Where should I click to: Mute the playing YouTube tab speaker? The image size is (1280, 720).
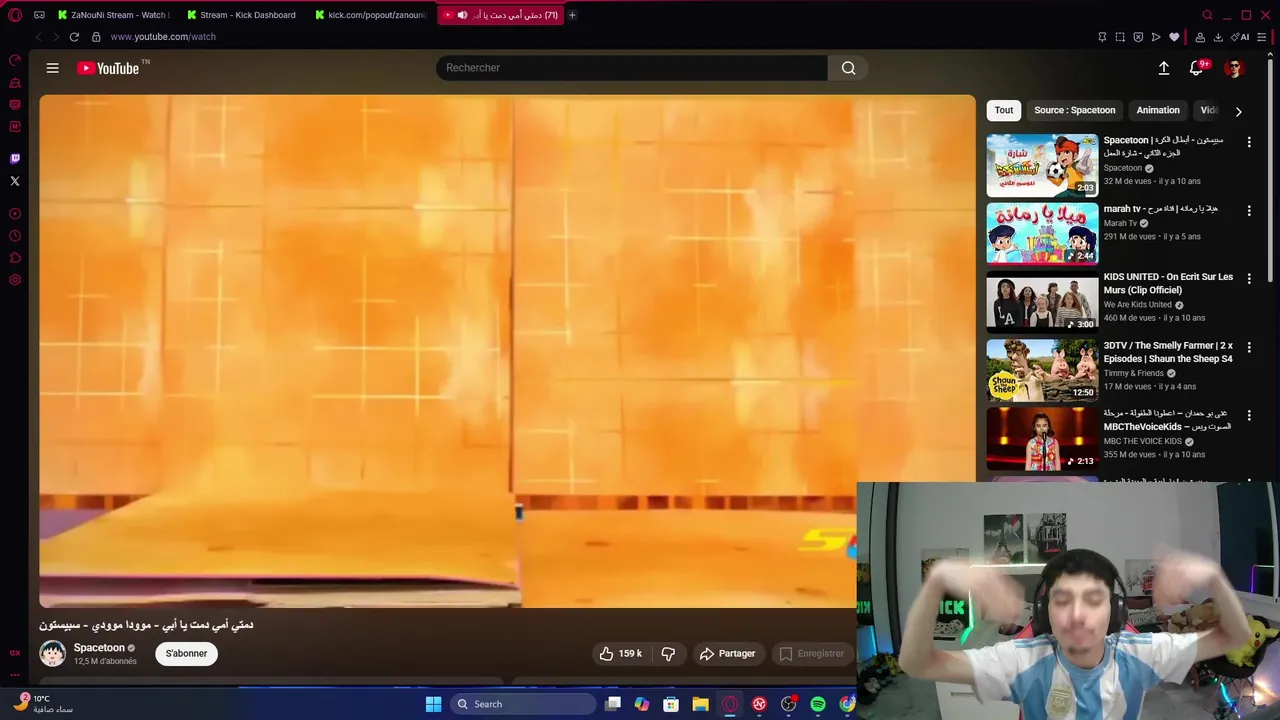click(x=462, y=15)
